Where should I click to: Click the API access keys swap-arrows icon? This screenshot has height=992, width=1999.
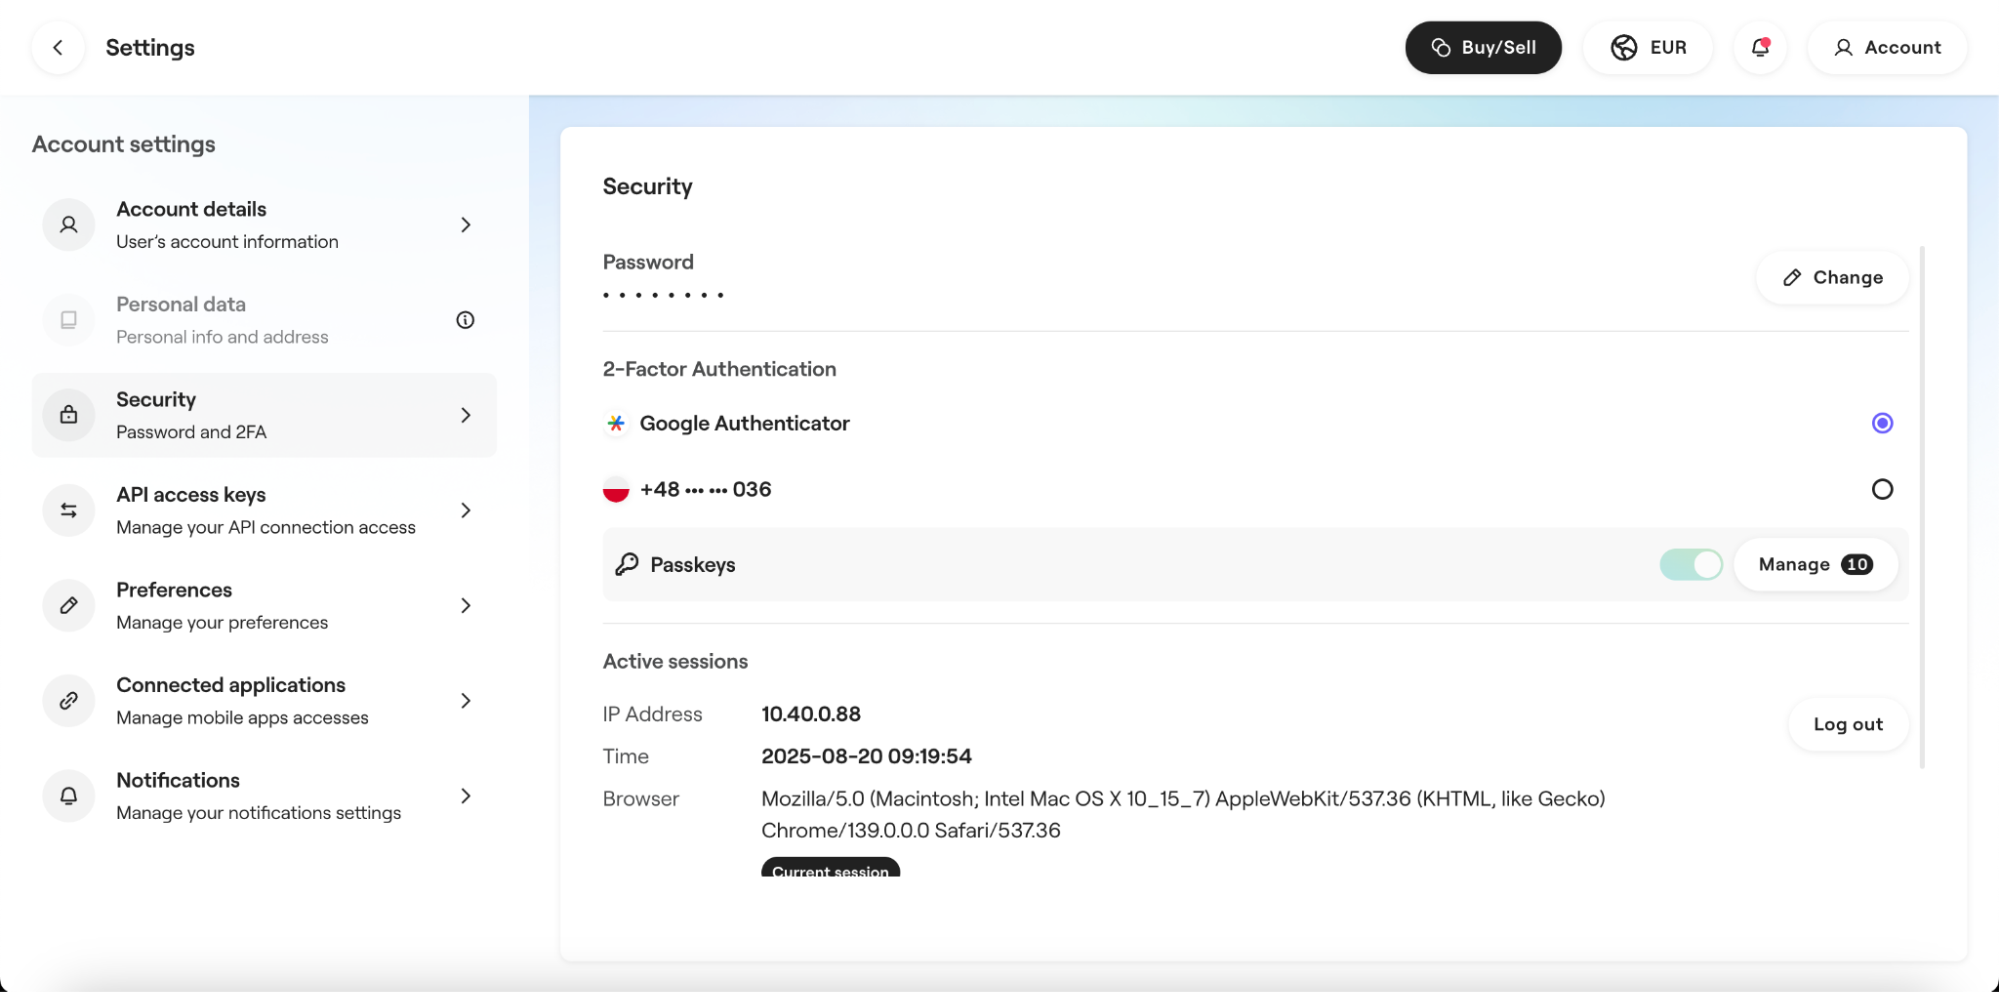point(69,510)
